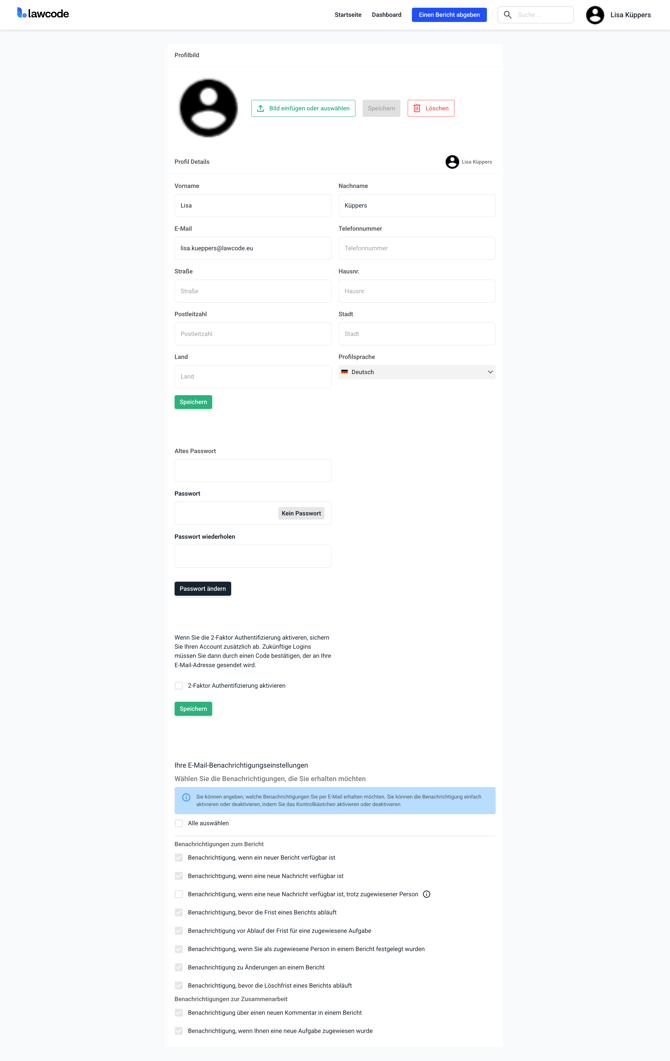Click the Vorname input field
670x1061 pixels.
(253, 205)
